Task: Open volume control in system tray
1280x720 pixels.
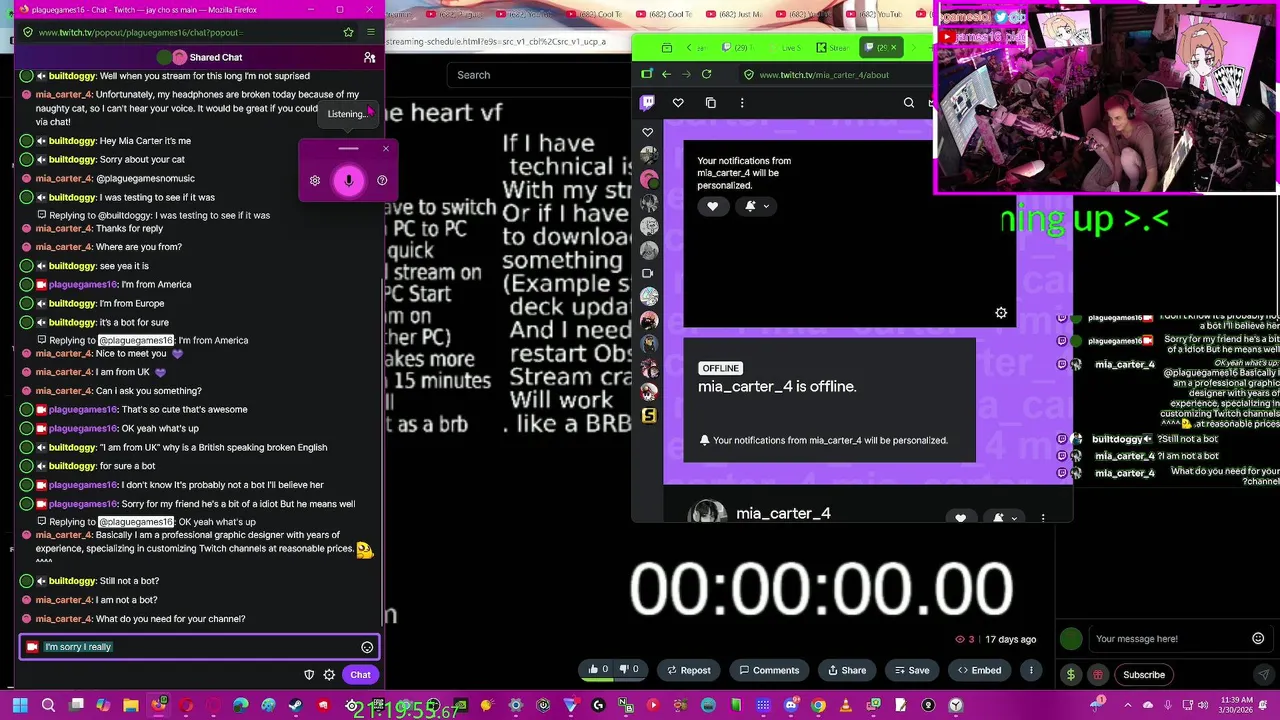Action: pyautogui.click(x=1203, y=706)
